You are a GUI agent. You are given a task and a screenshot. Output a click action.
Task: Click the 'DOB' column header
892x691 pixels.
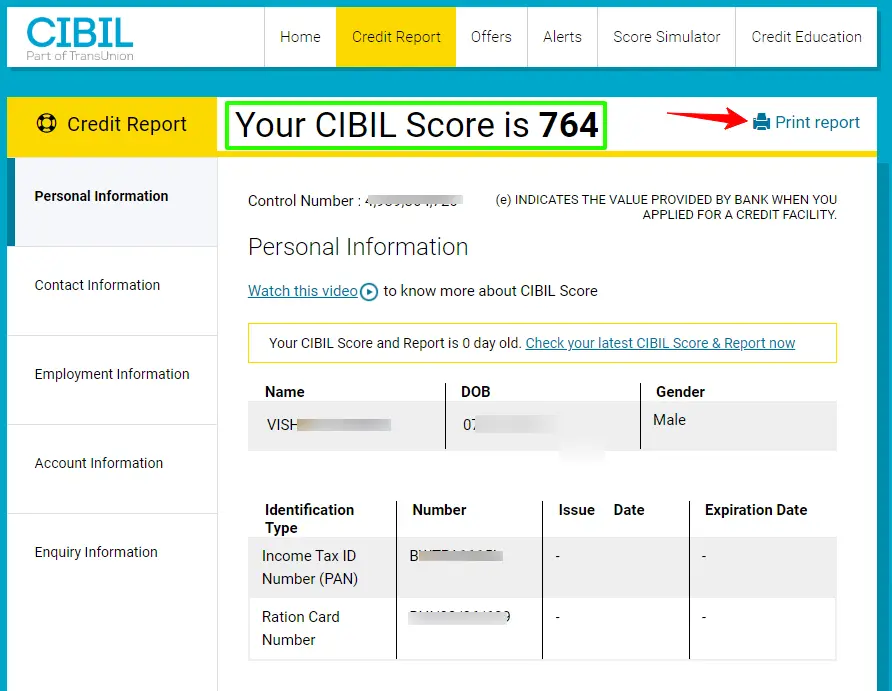click(x=476, y=392)
